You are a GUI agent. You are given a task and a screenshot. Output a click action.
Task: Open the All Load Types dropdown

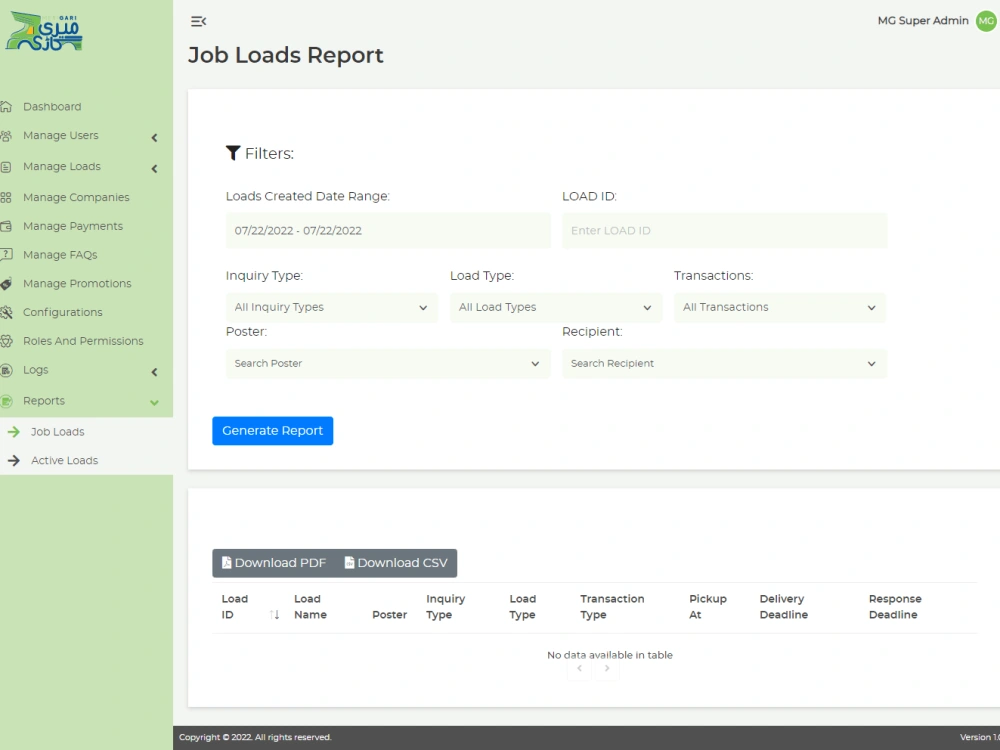(556, 307)
